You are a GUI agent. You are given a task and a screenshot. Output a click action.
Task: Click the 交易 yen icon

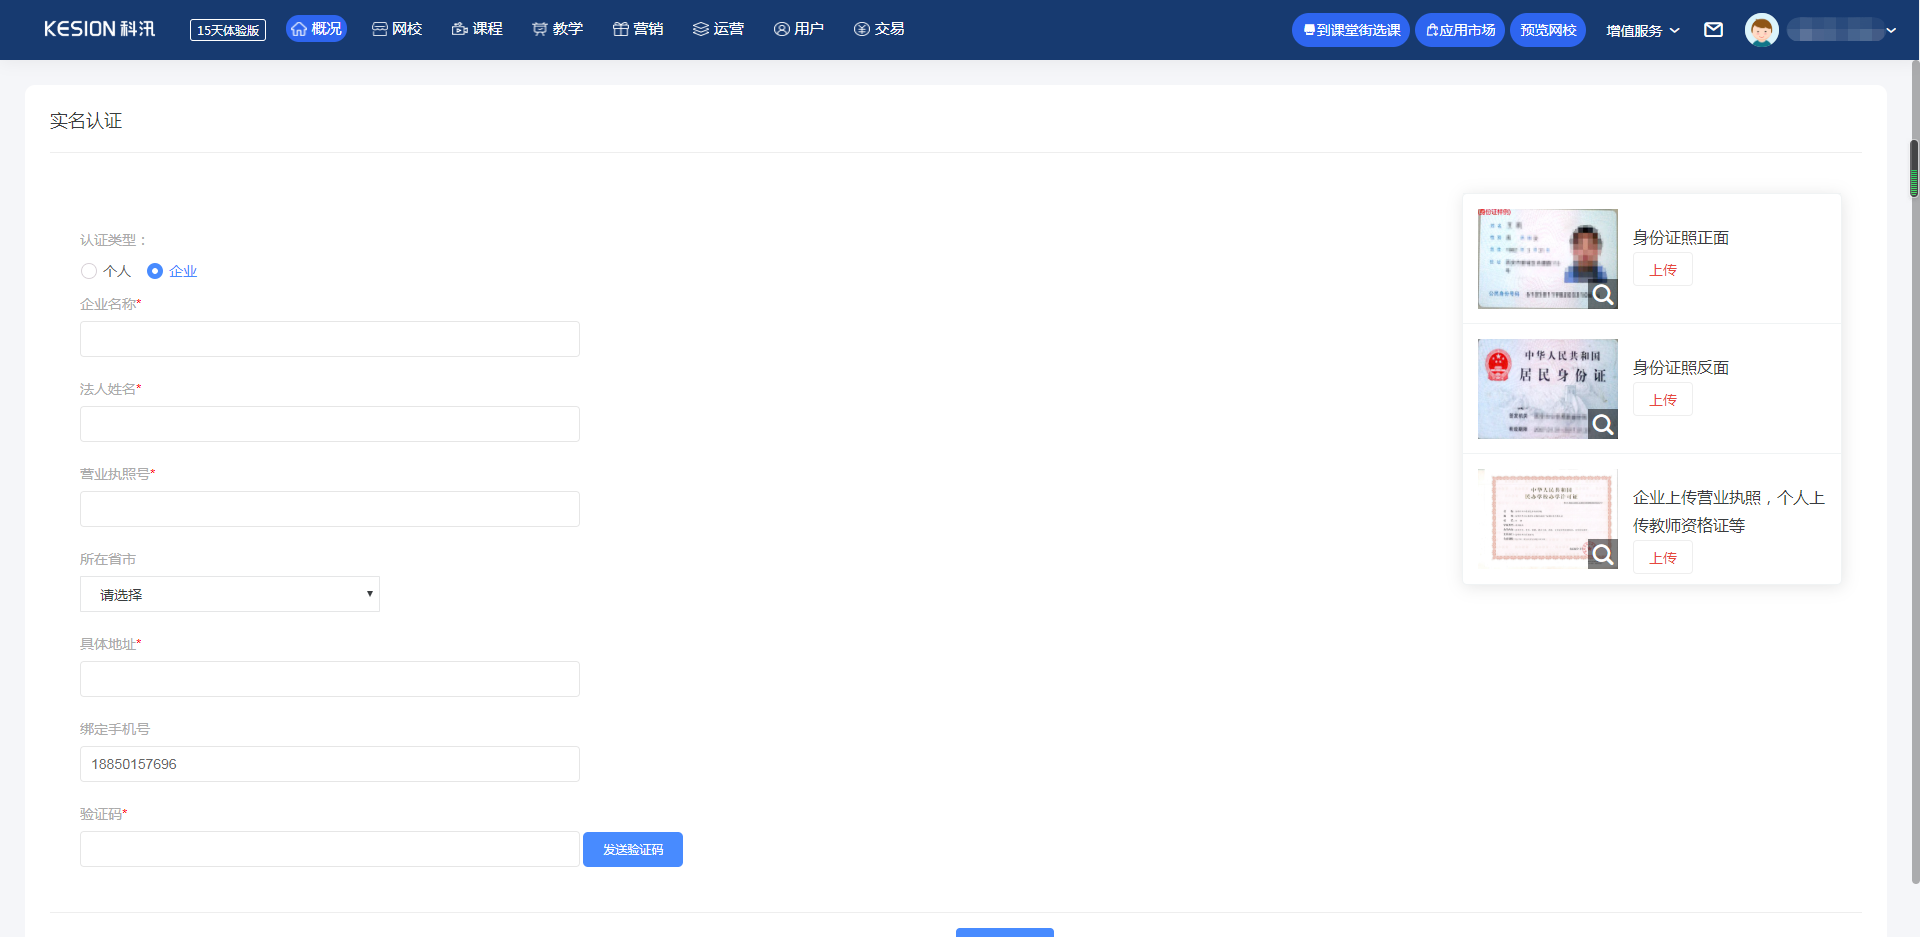click(862, 29)
